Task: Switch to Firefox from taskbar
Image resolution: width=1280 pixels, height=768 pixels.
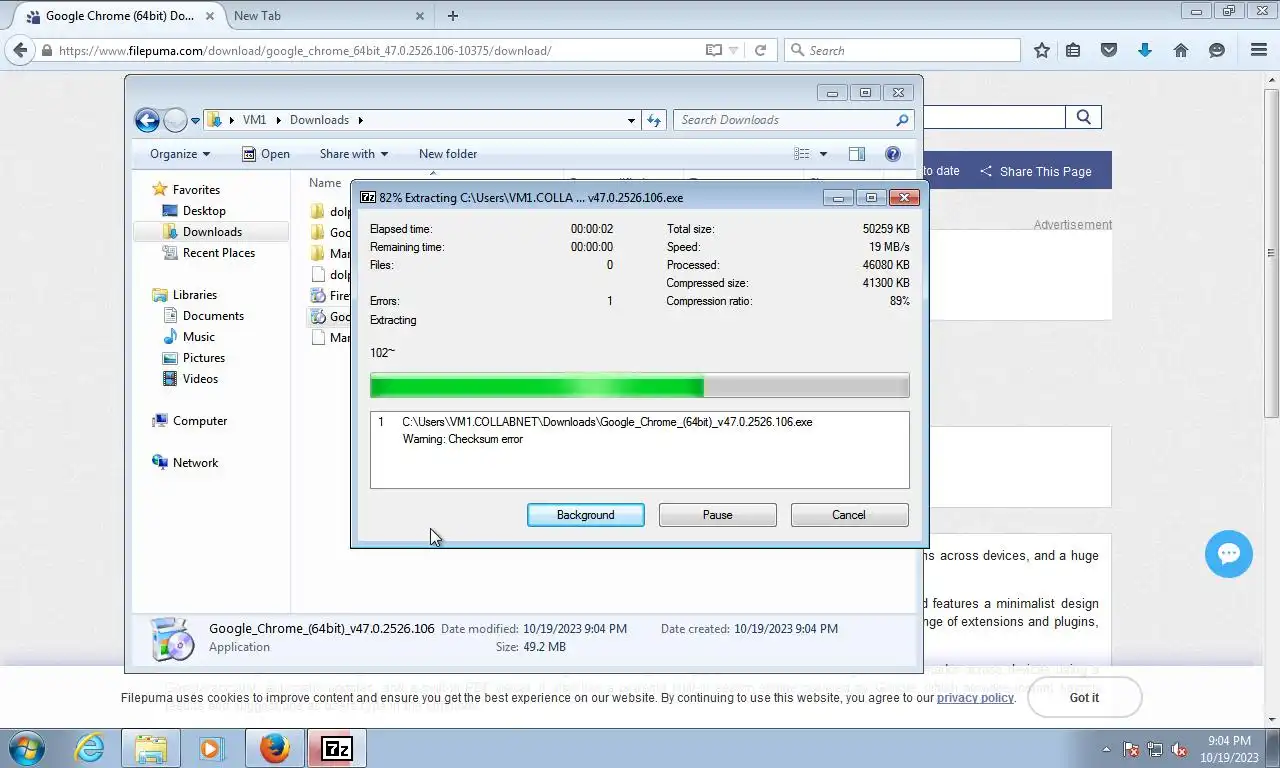Action: 274,748
